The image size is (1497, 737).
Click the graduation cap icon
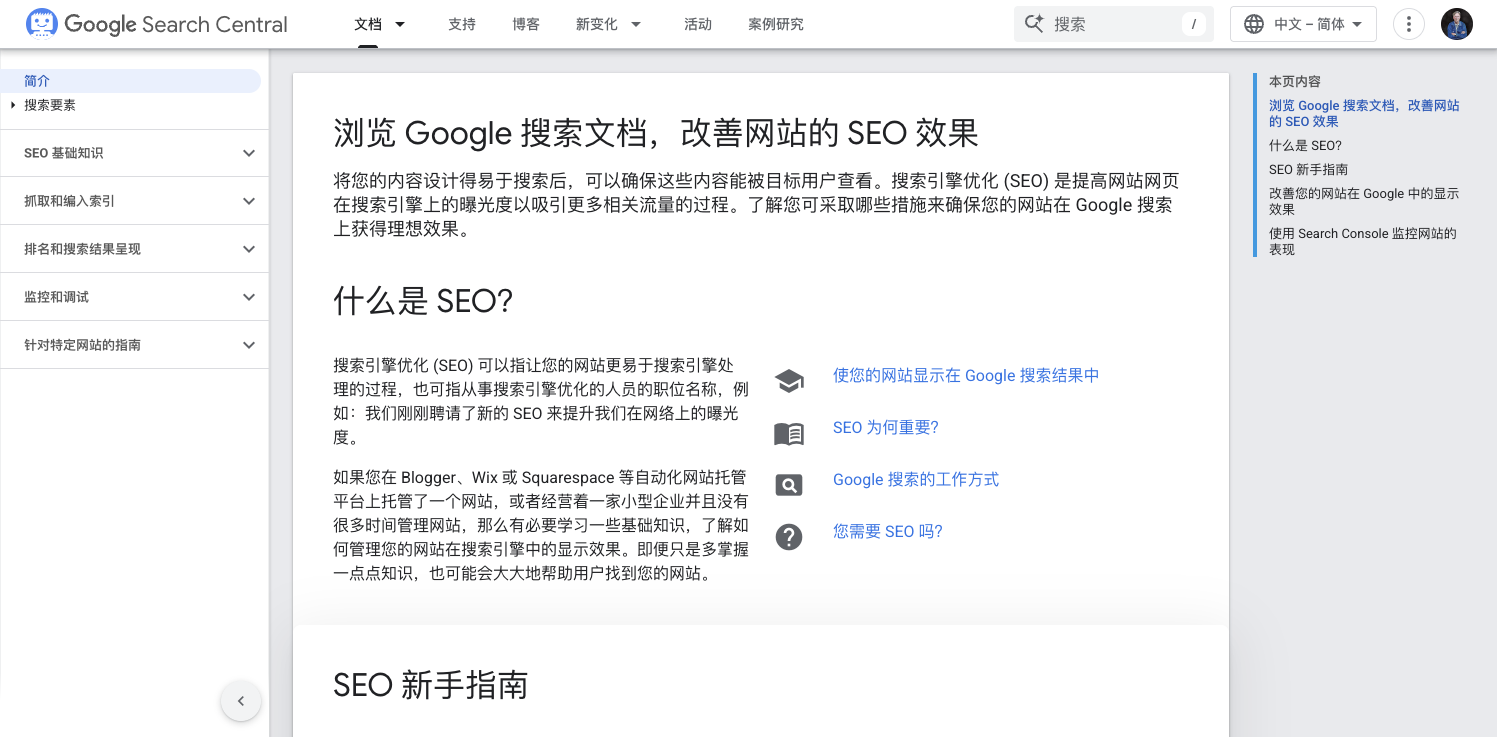pyautogui.click(x=789, y=380)
